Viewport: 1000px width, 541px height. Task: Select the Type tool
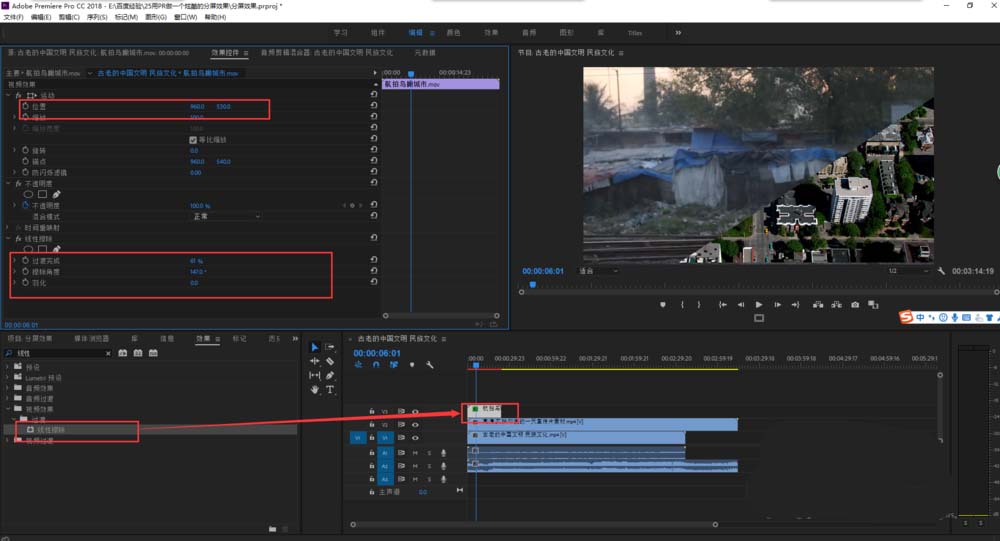[330, 389]
